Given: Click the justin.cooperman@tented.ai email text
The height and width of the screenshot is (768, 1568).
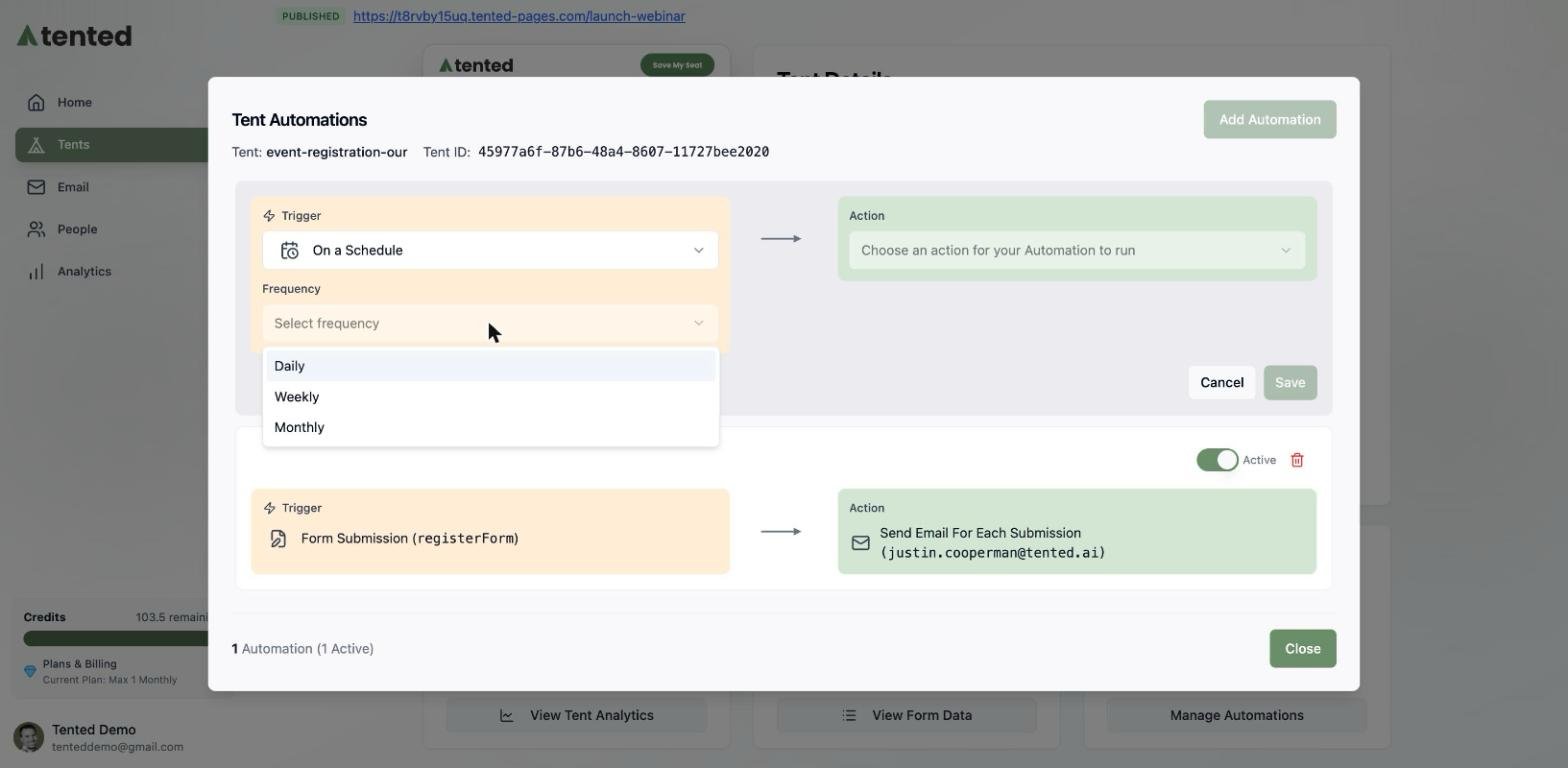Looking at the screenshot, I should [993, 553].
